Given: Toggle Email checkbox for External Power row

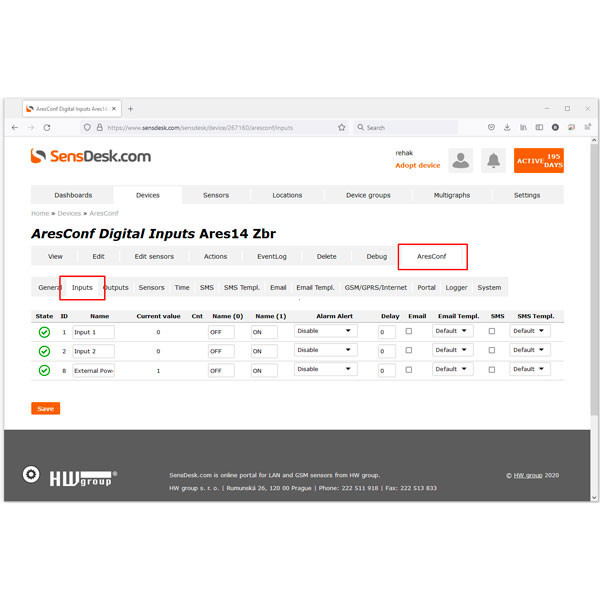Looking at the screenshot, I should (409, 369).
